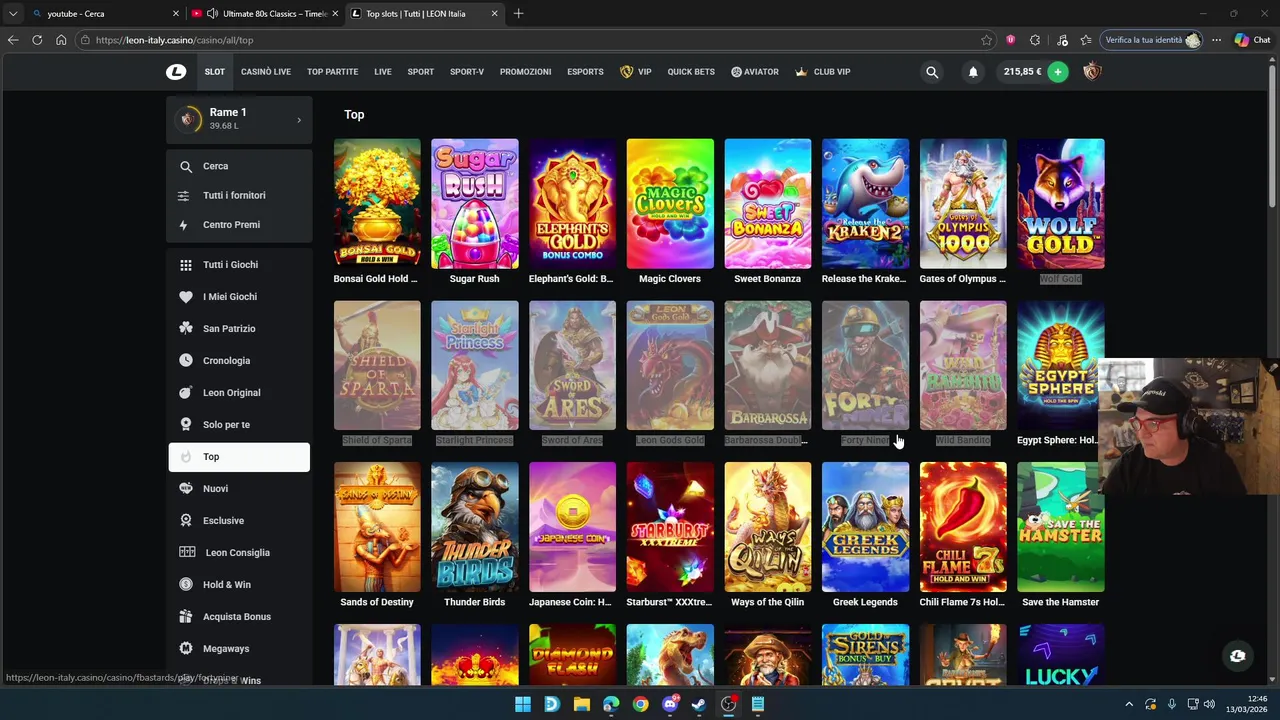
Task: Open Solo per te category
Action: (239, 424)
